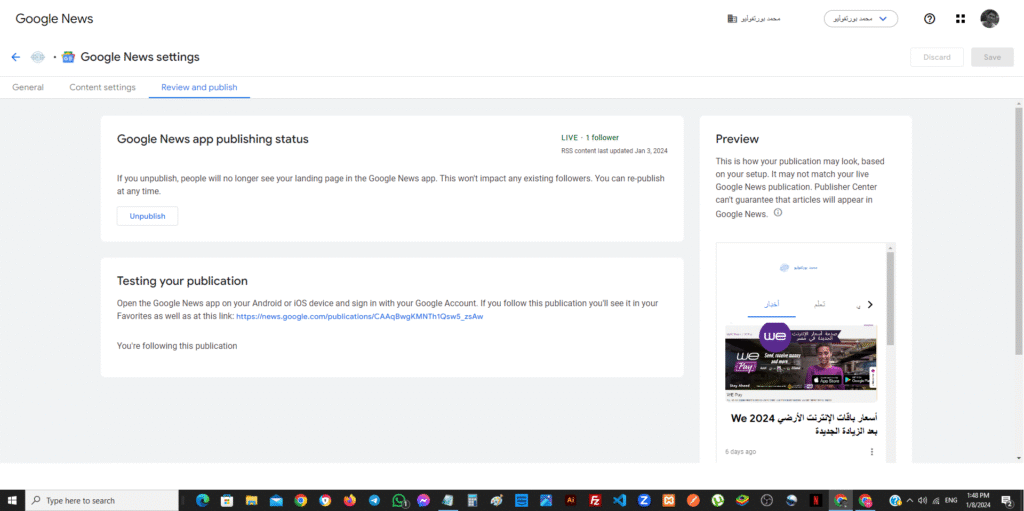The image size is (1024, 511).
Task: Open XAMPP from the taskbar
Action: click(669, 501)
